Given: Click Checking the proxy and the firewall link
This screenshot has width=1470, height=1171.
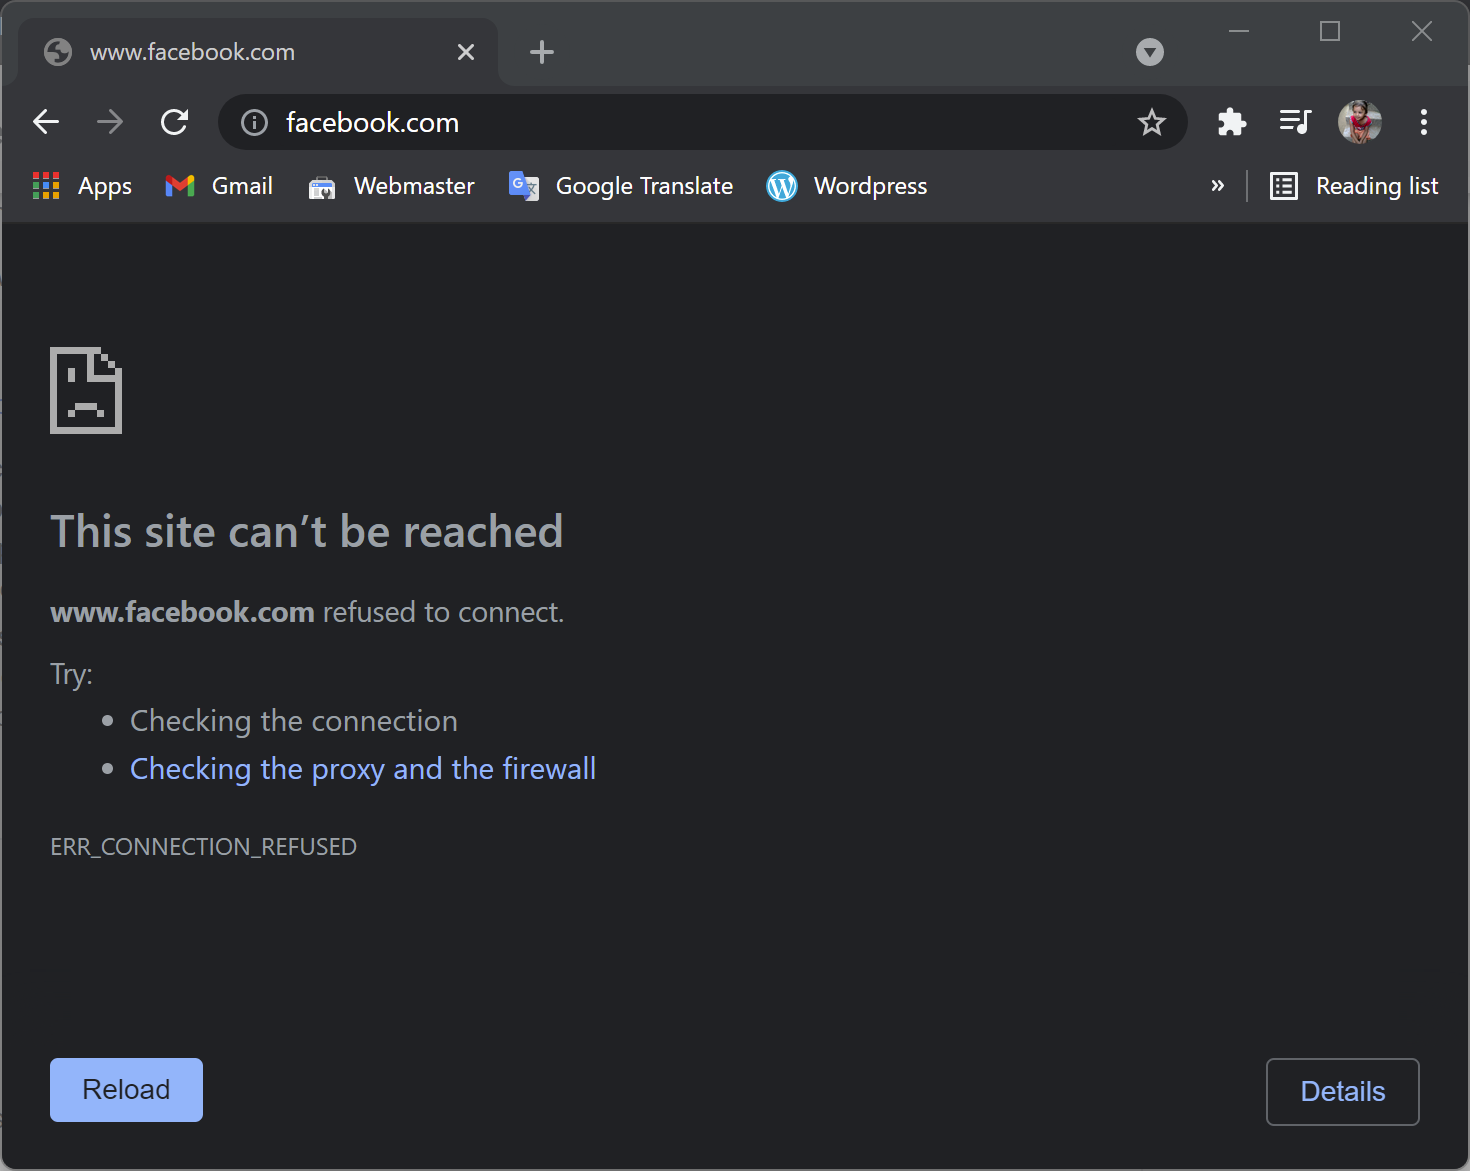Looking at the screenshot, I should click(x=363, y=769).
